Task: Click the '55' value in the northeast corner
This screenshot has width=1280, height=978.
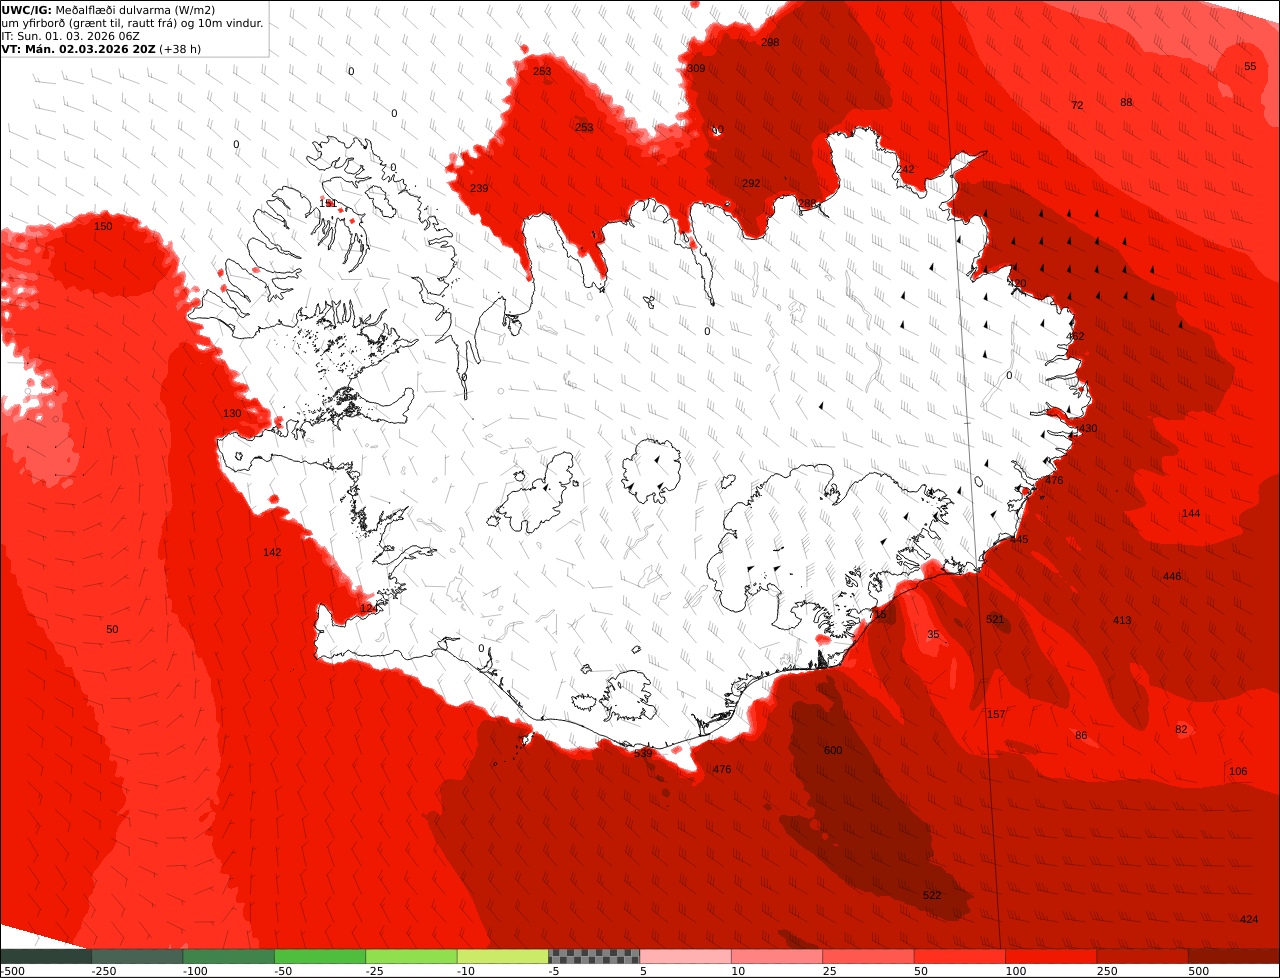Action: point(1250,67)
